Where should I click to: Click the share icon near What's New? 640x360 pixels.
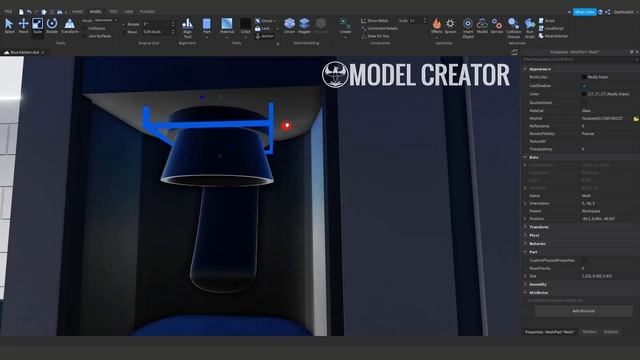(x=608, y=12)
